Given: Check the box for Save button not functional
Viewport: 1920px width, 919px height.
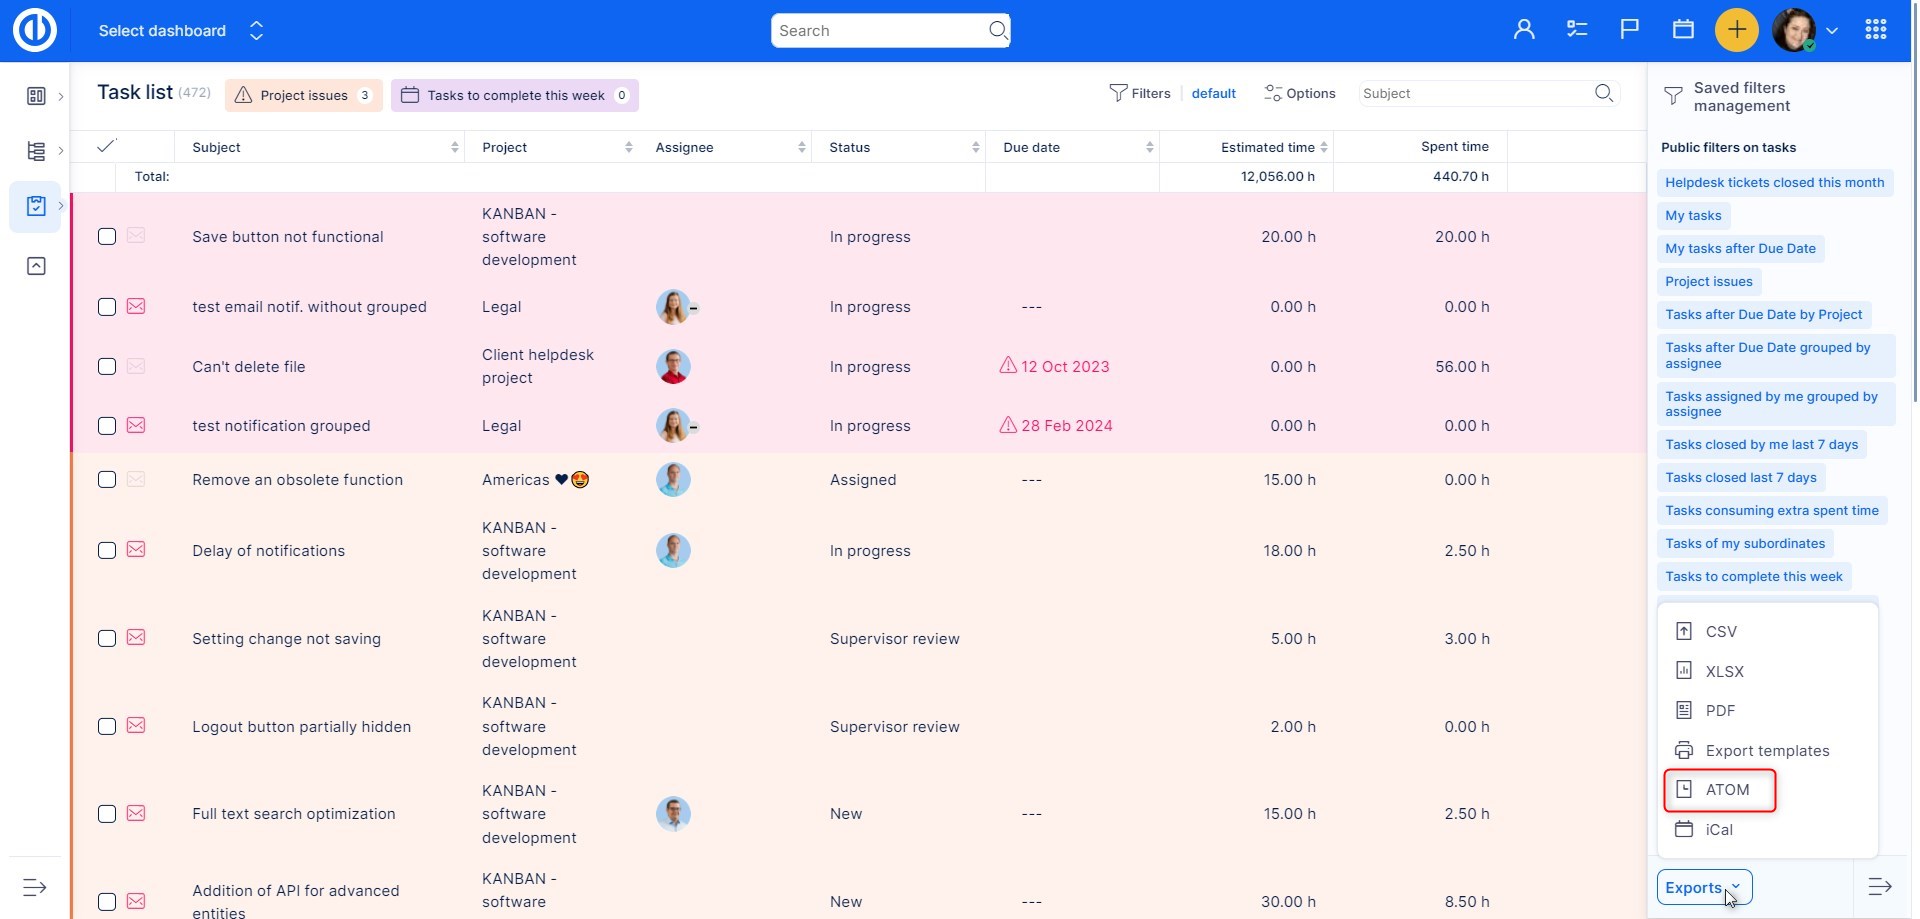Looking at the screenshot, I should (107, 237).
